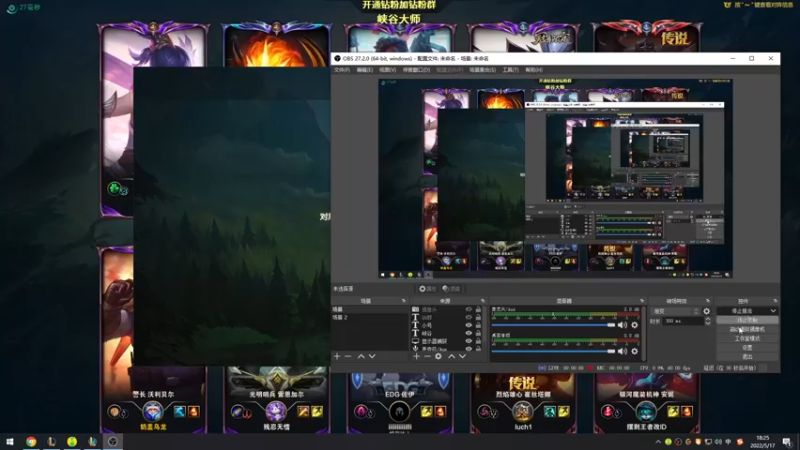
Task: Lock the 小号 text source
Action: [478, 325]
